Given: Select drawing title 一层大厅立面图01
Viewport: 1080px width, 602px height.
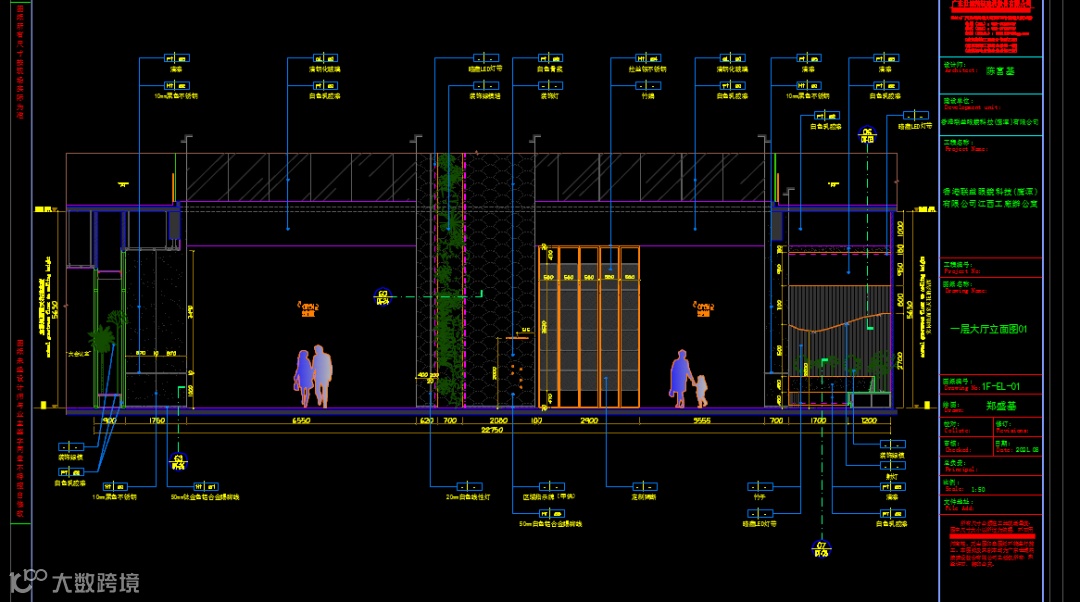Looking at the screenshot, I should pyautogui.click(x=988, y=329).
